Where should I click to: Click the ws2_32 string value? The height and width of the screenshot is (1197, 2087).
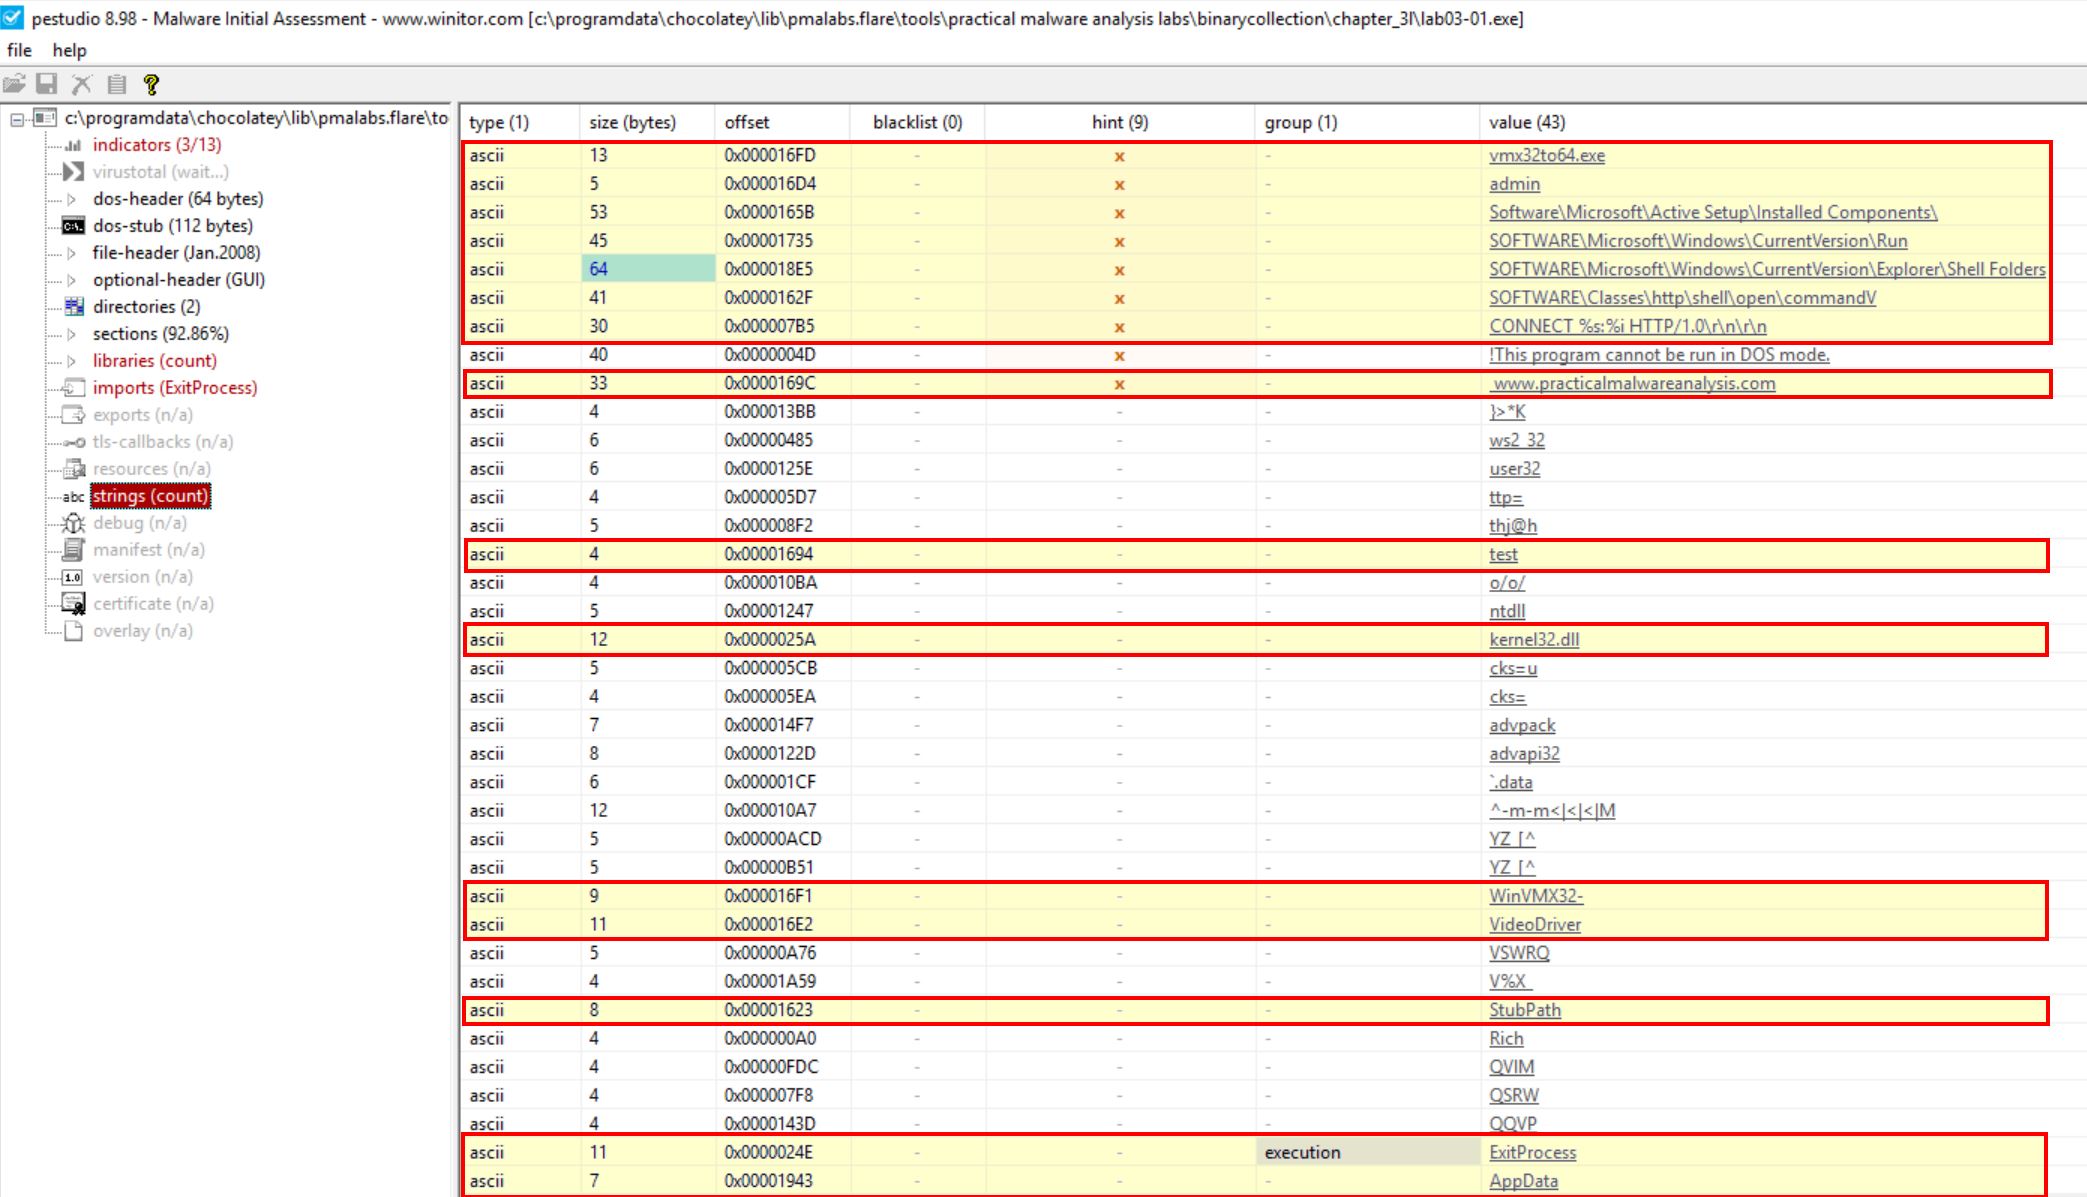click(x=1516, y=441)
